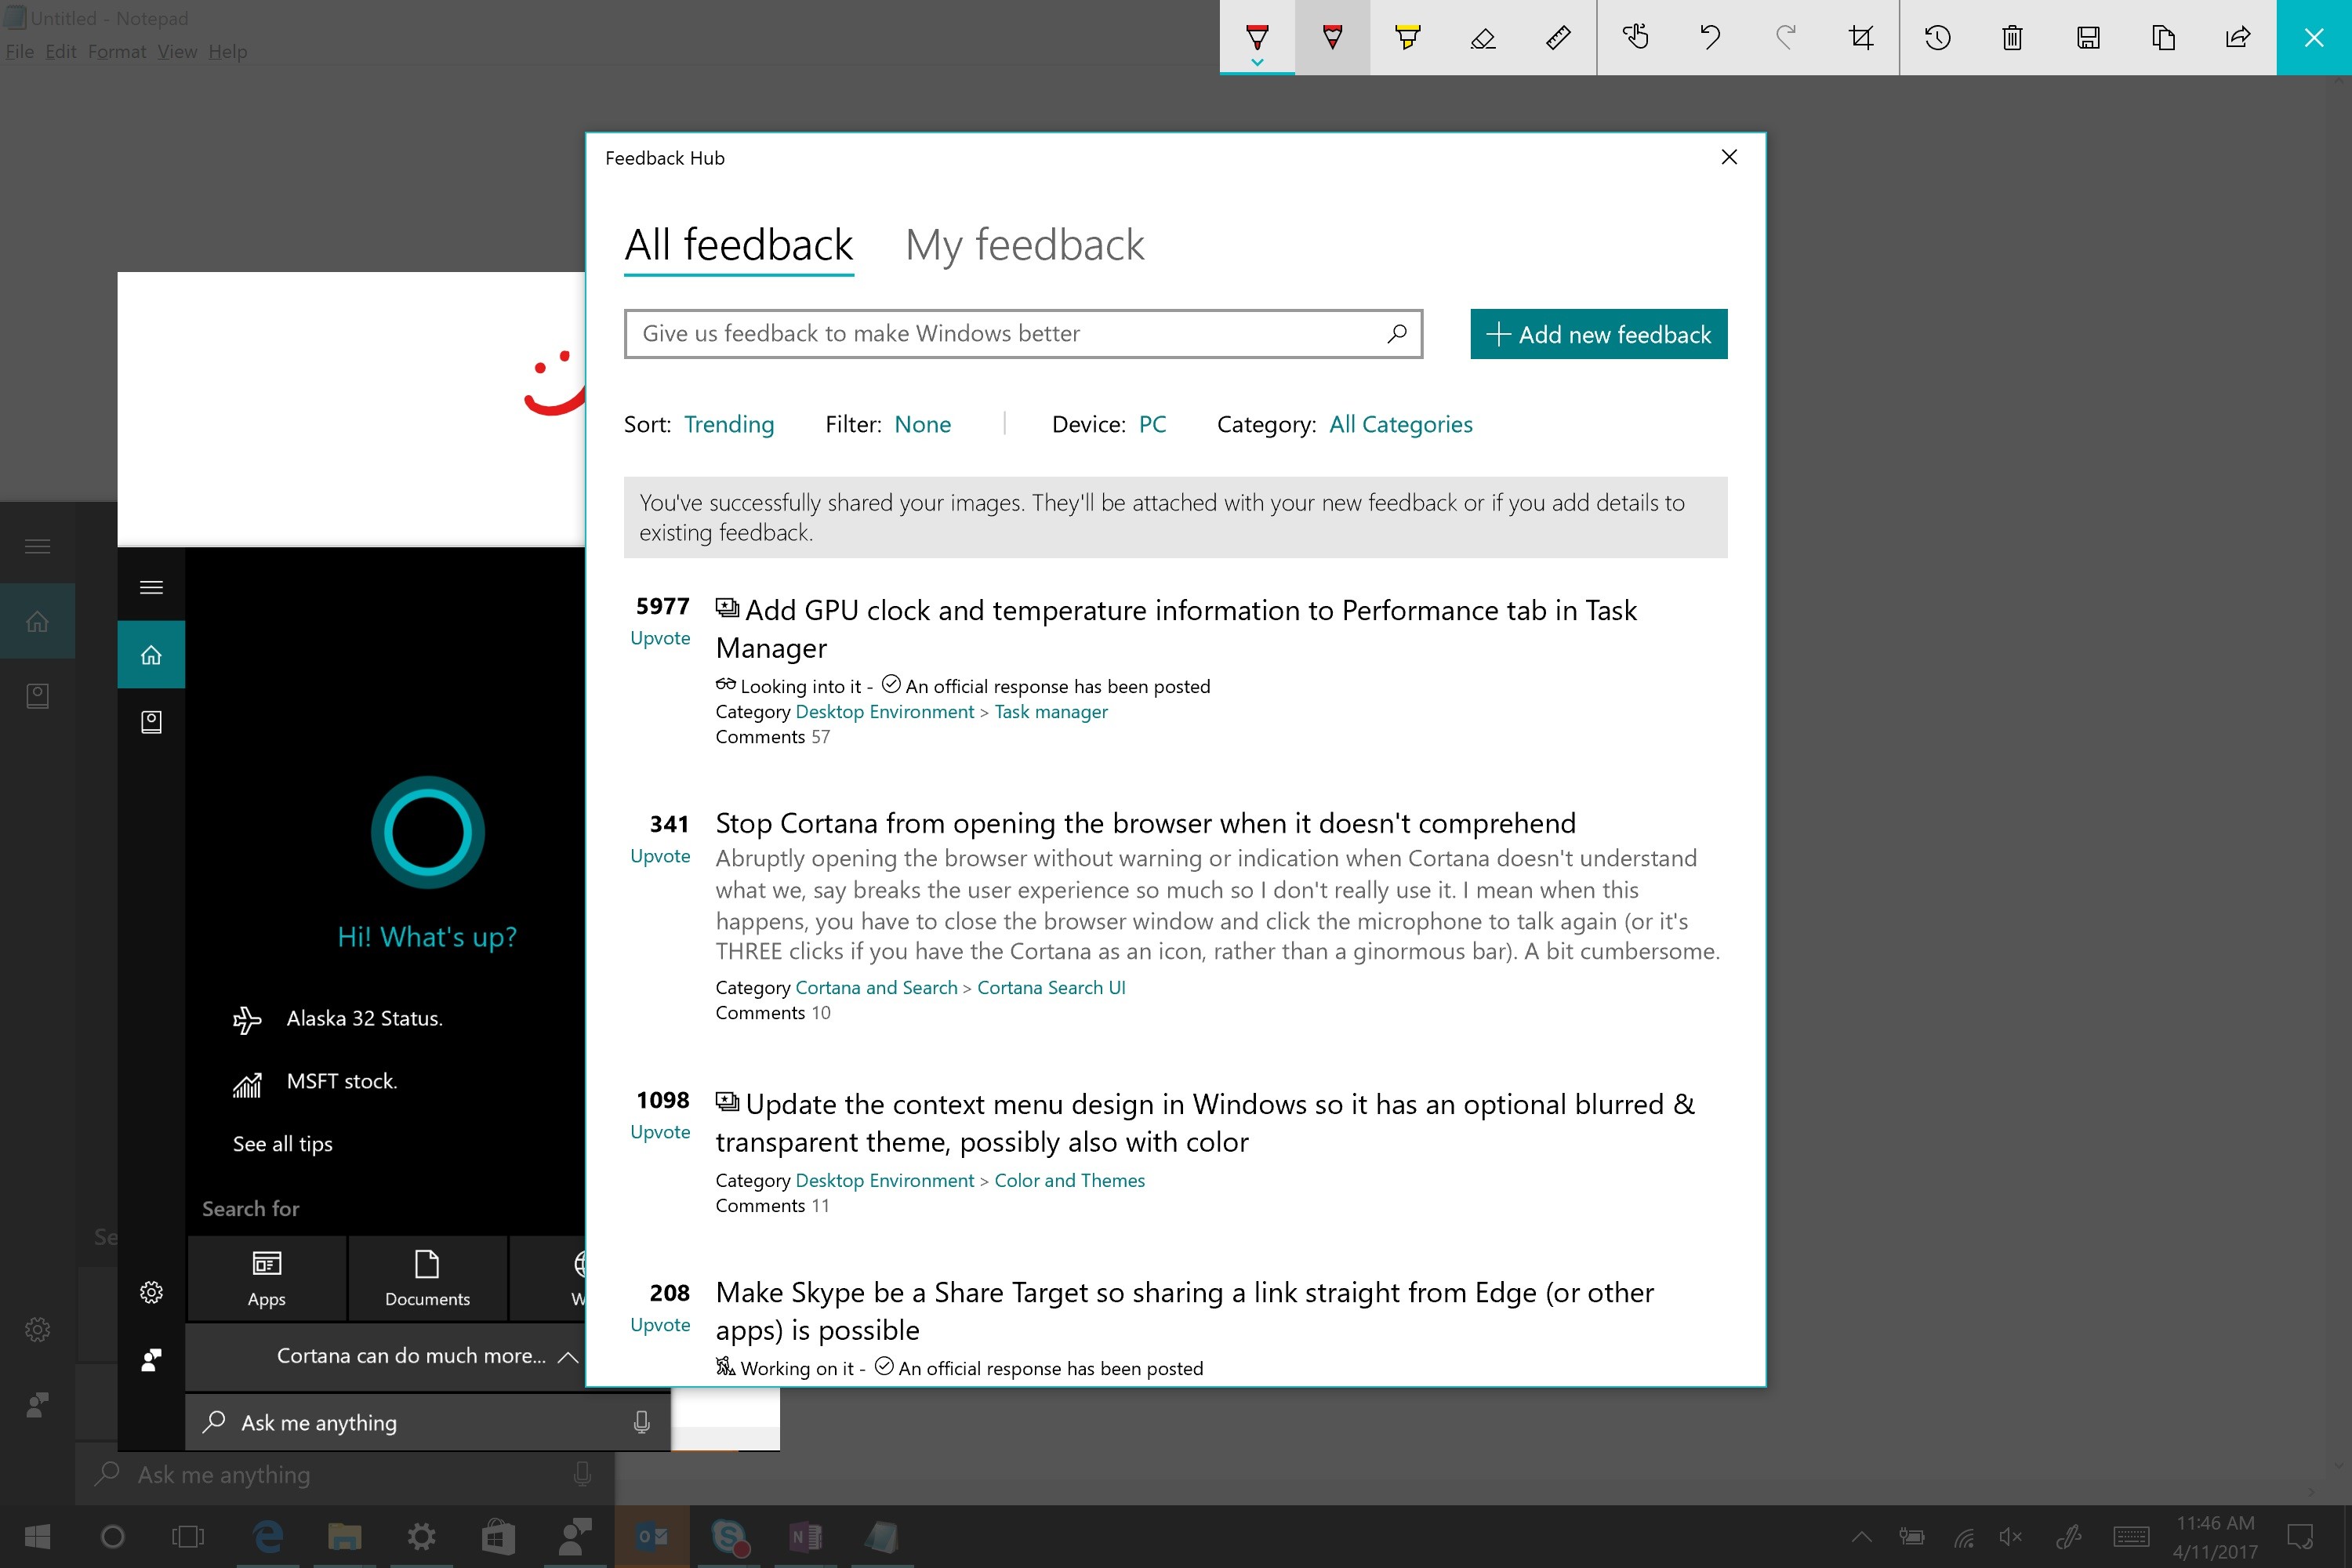Share the annotated screenshot
Image resolution: width=2352 pixels, height=1568 pixels.
pos(2238,38)
